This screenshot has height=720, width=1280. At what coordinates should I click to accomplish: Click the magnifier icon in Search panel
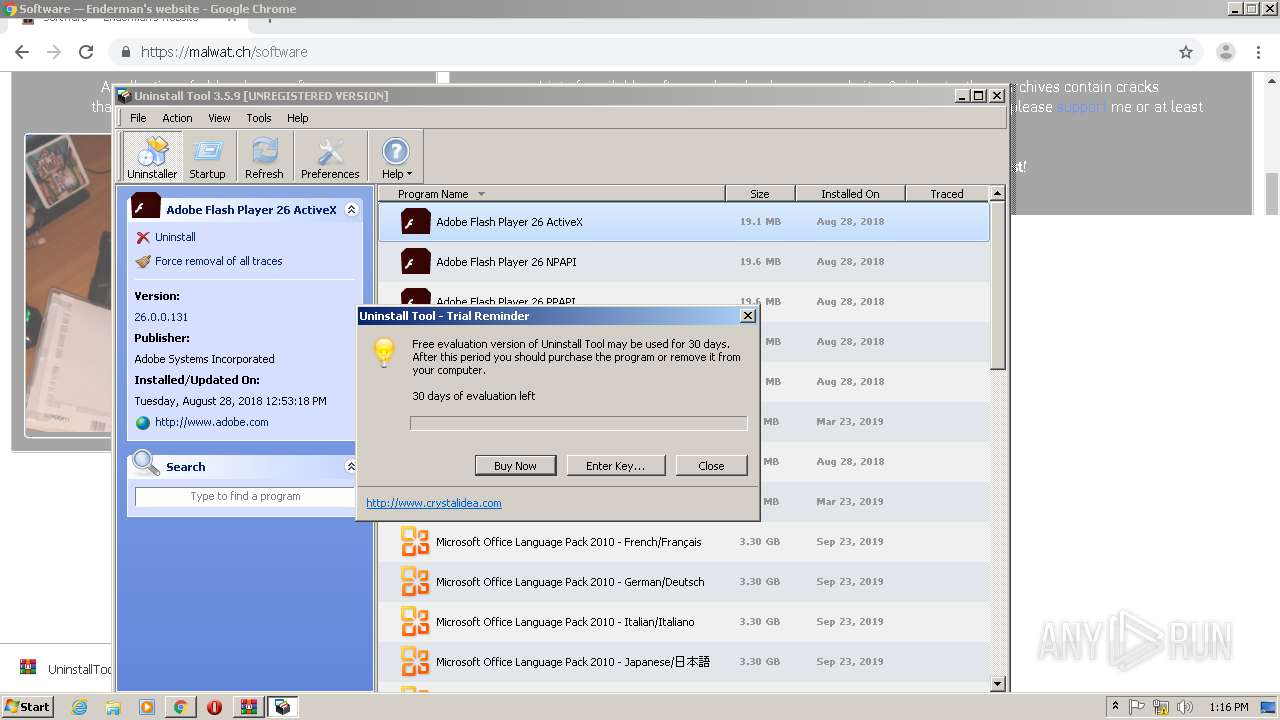point(146,462)
